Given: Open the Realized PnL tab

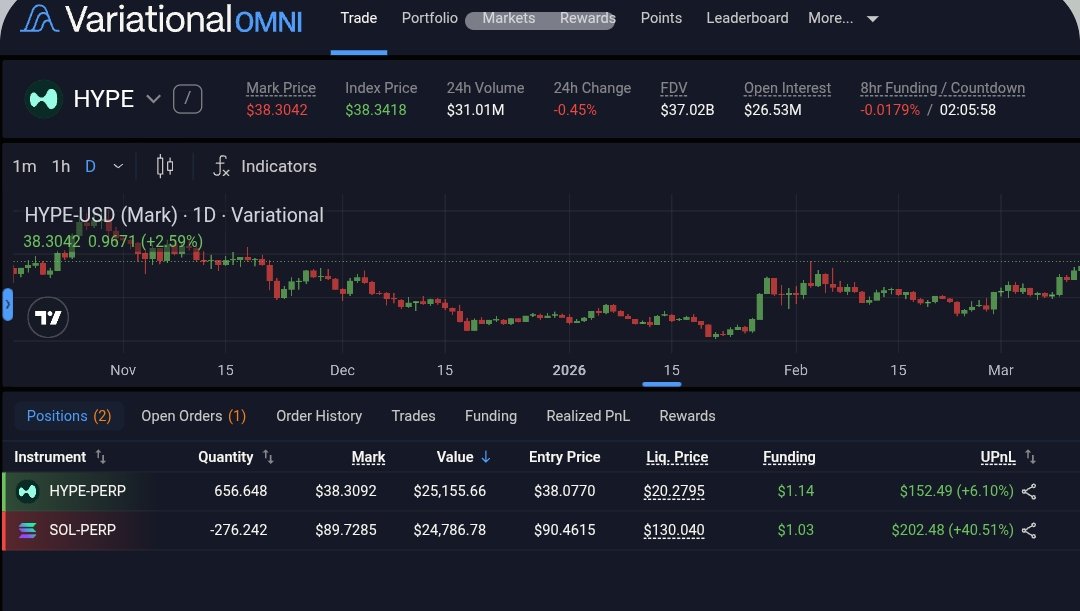Looking at the screenshot, I should point(588,416).
